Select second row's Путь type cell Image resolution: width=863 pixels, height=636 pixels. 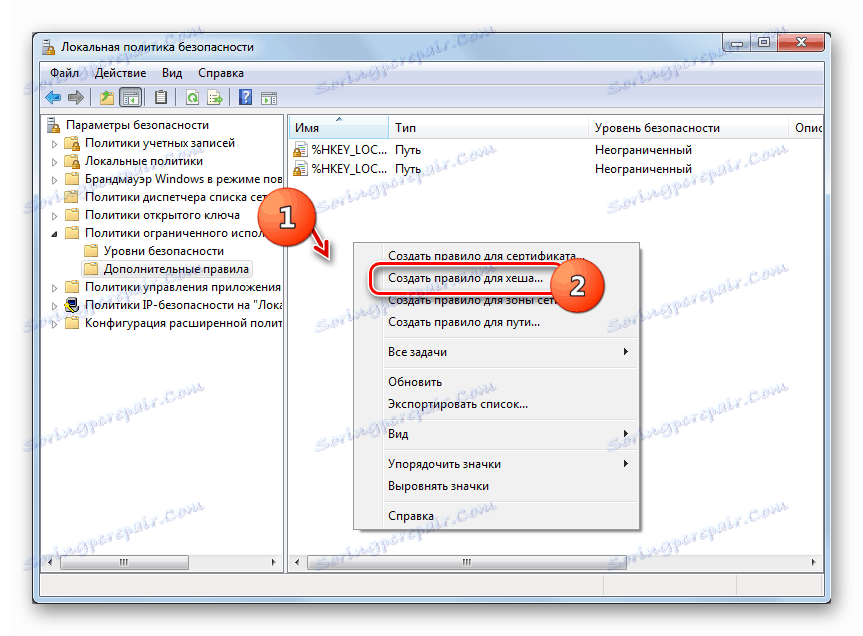tap(408, 168)
